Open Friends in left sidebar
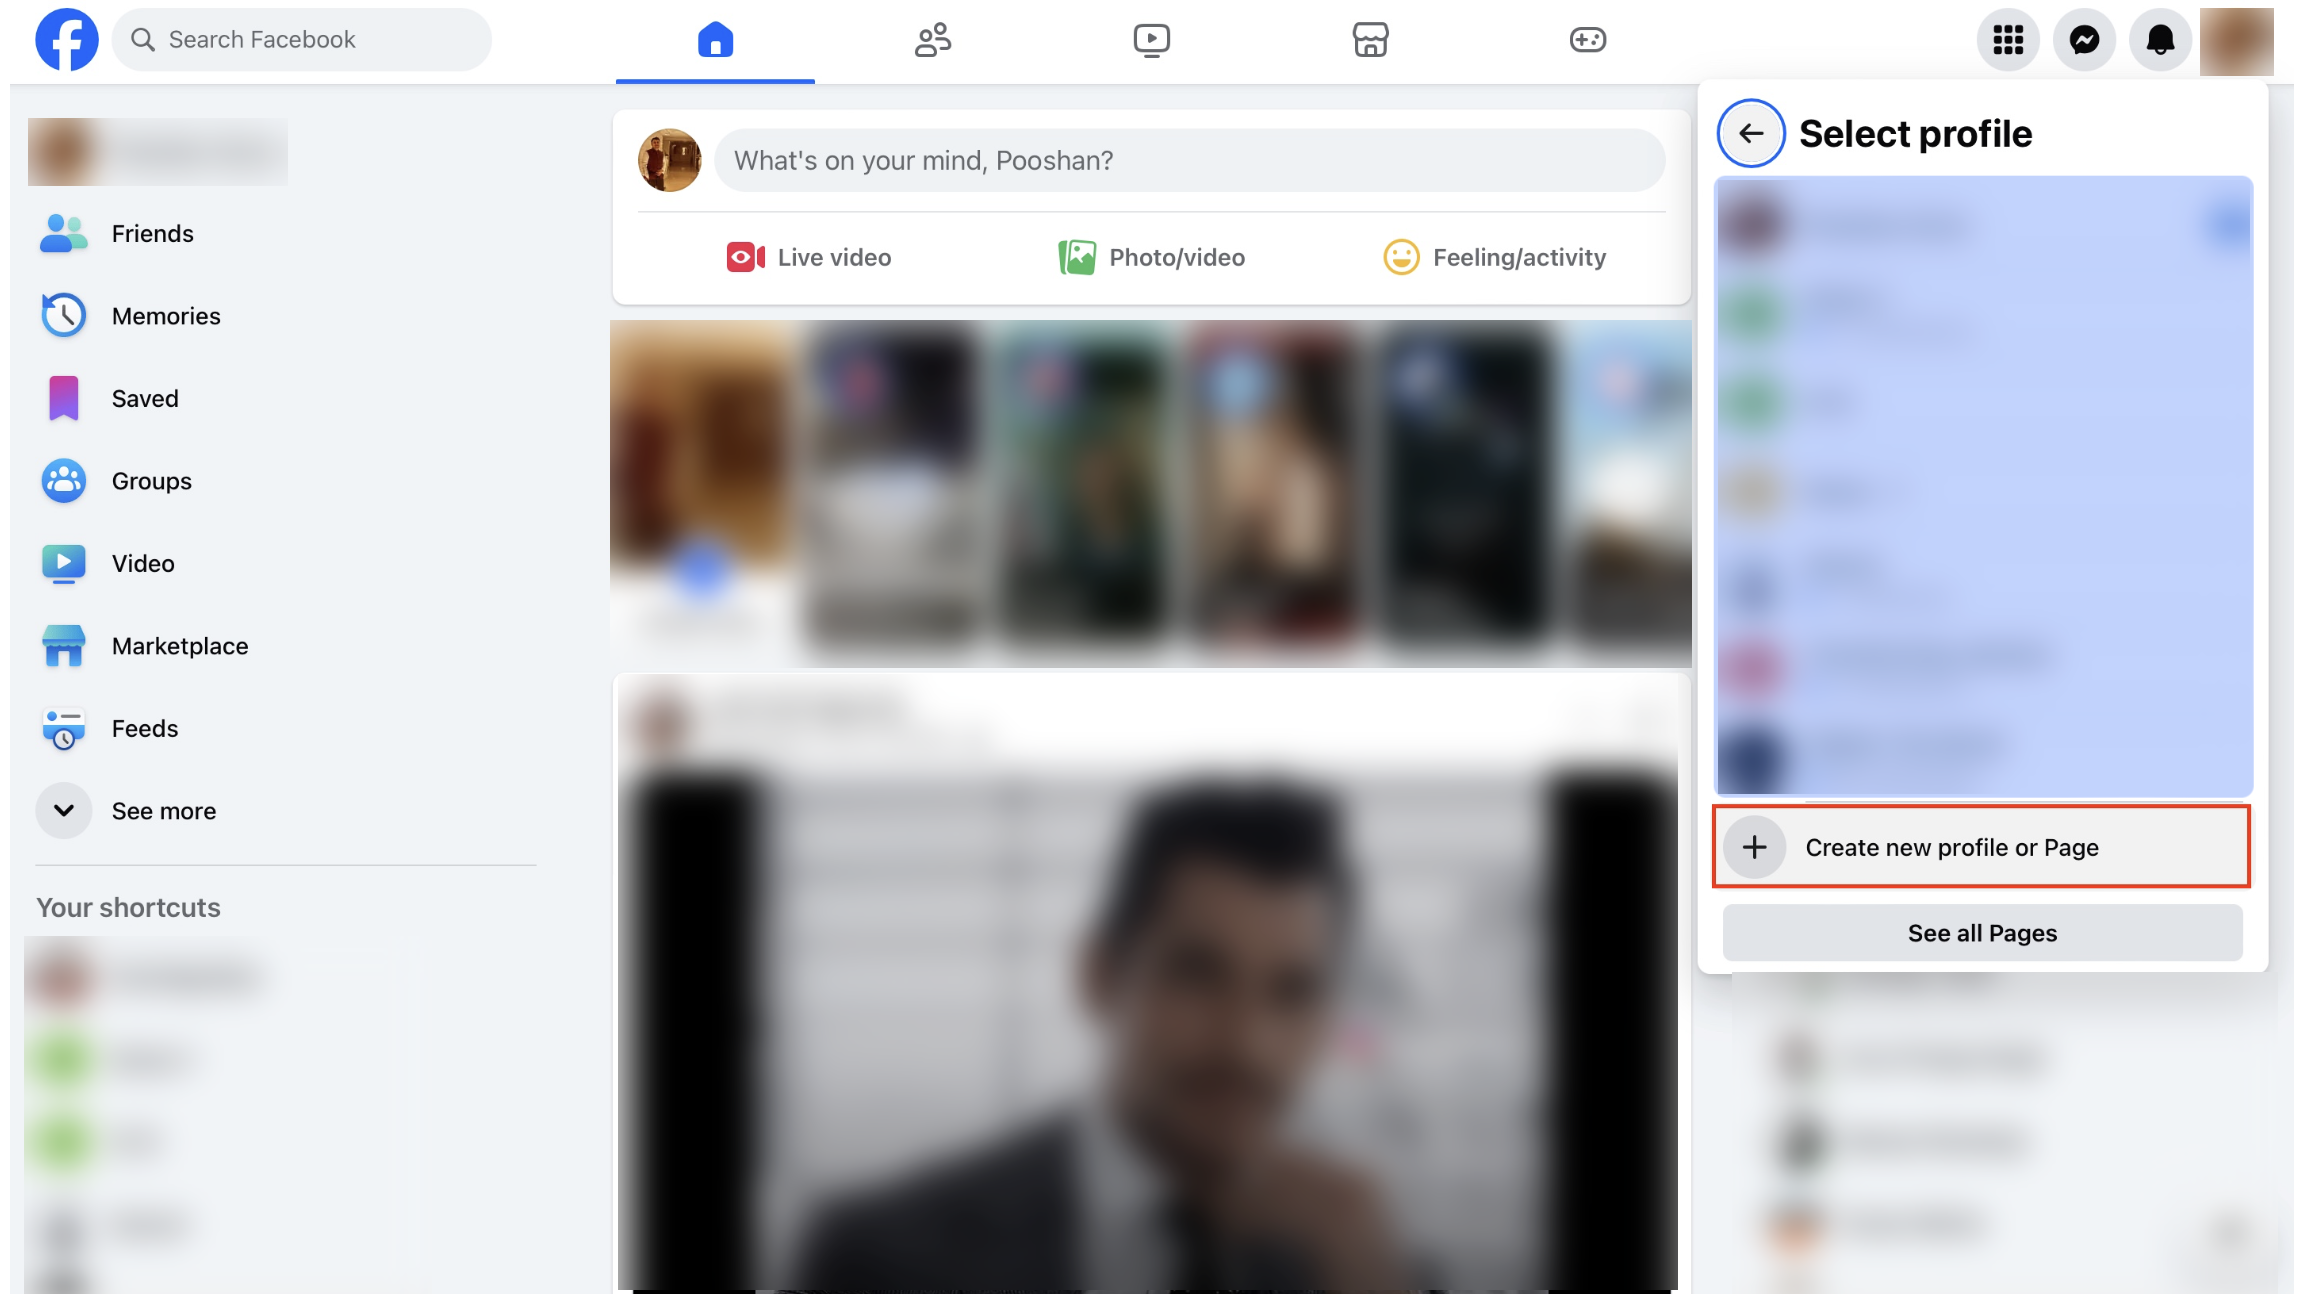Viewport: 2306px width, 1294px height. point(285,233)
